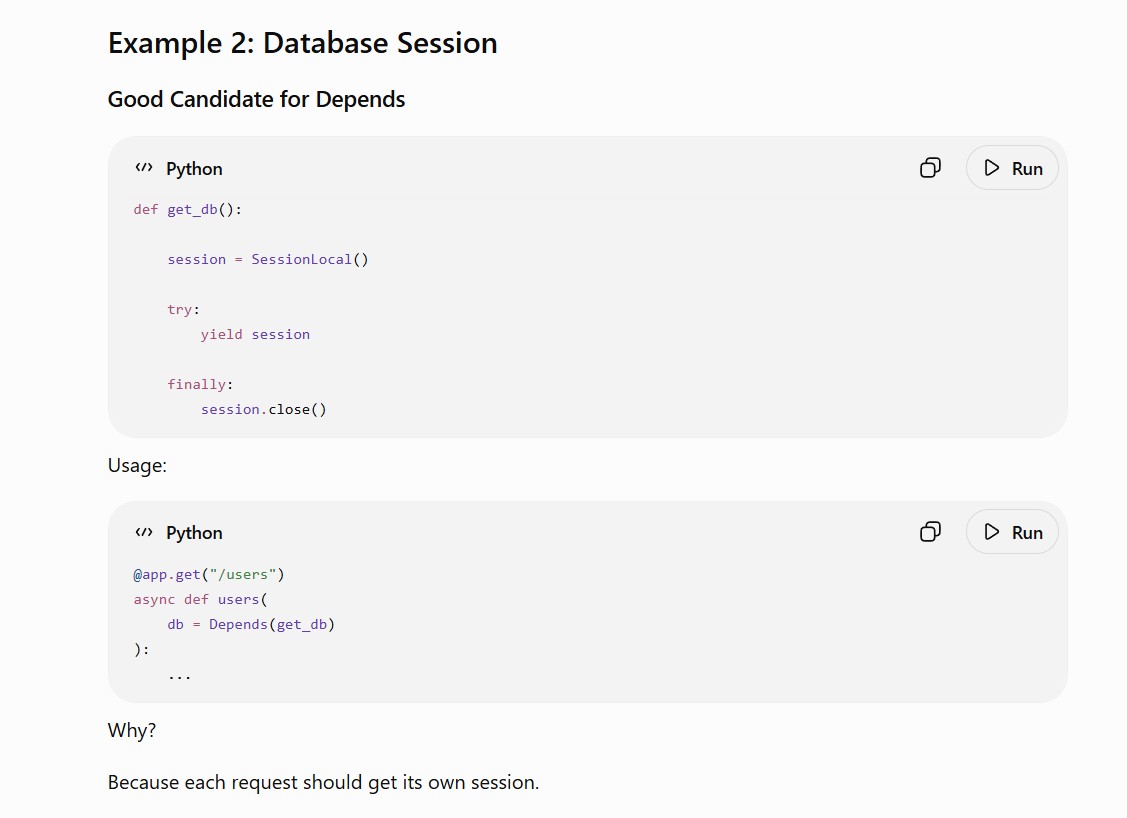Image resolution: width=1127 pixels, height=818 pixels.
Task: Click the 'session.close()' code line
Action: pyautogui.click(x=264, y=409)
